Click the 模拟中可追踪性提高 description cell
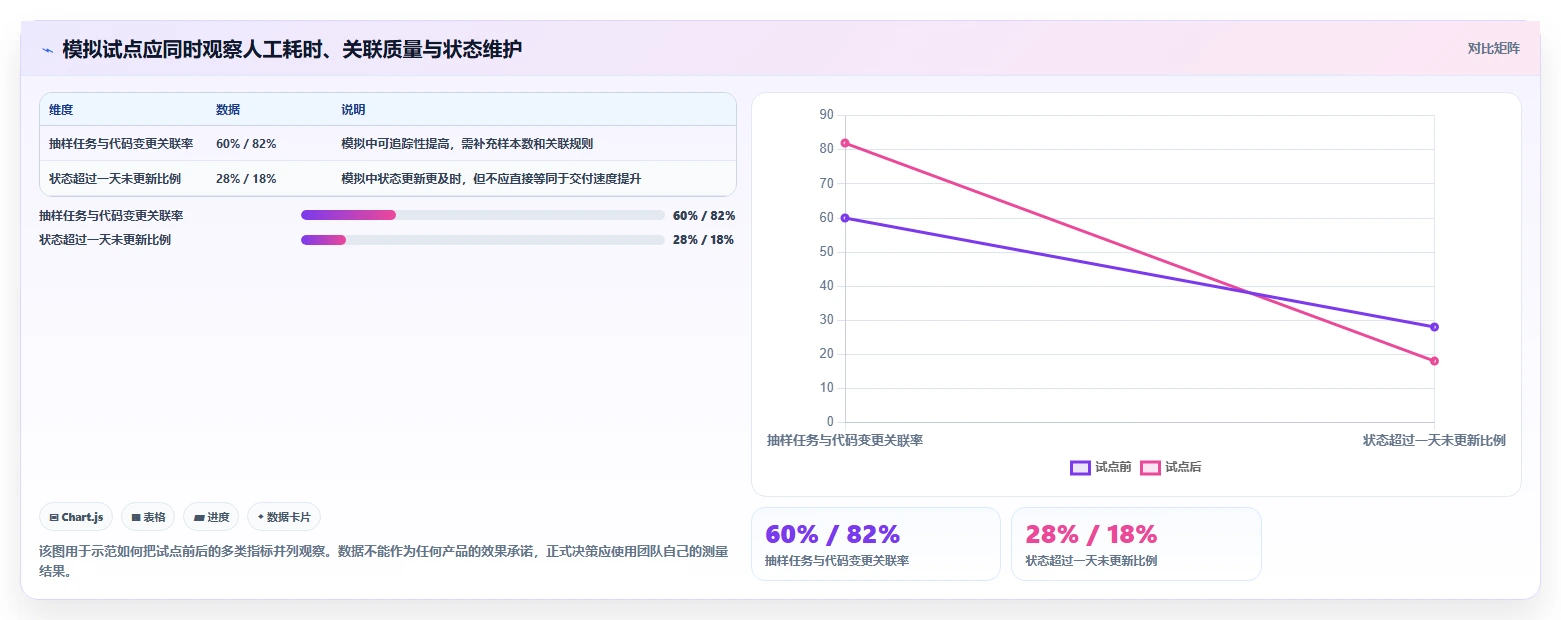Screen dimensions: 1561x620 [x=467, y=144]
